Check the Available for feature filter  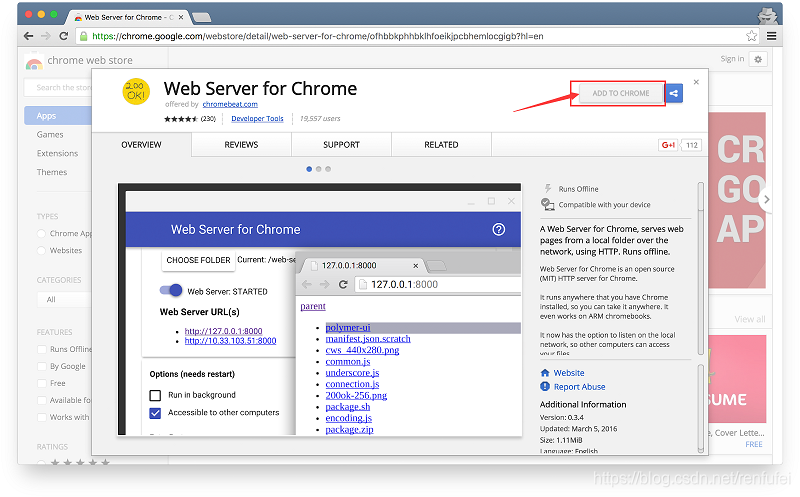point(42,401)
